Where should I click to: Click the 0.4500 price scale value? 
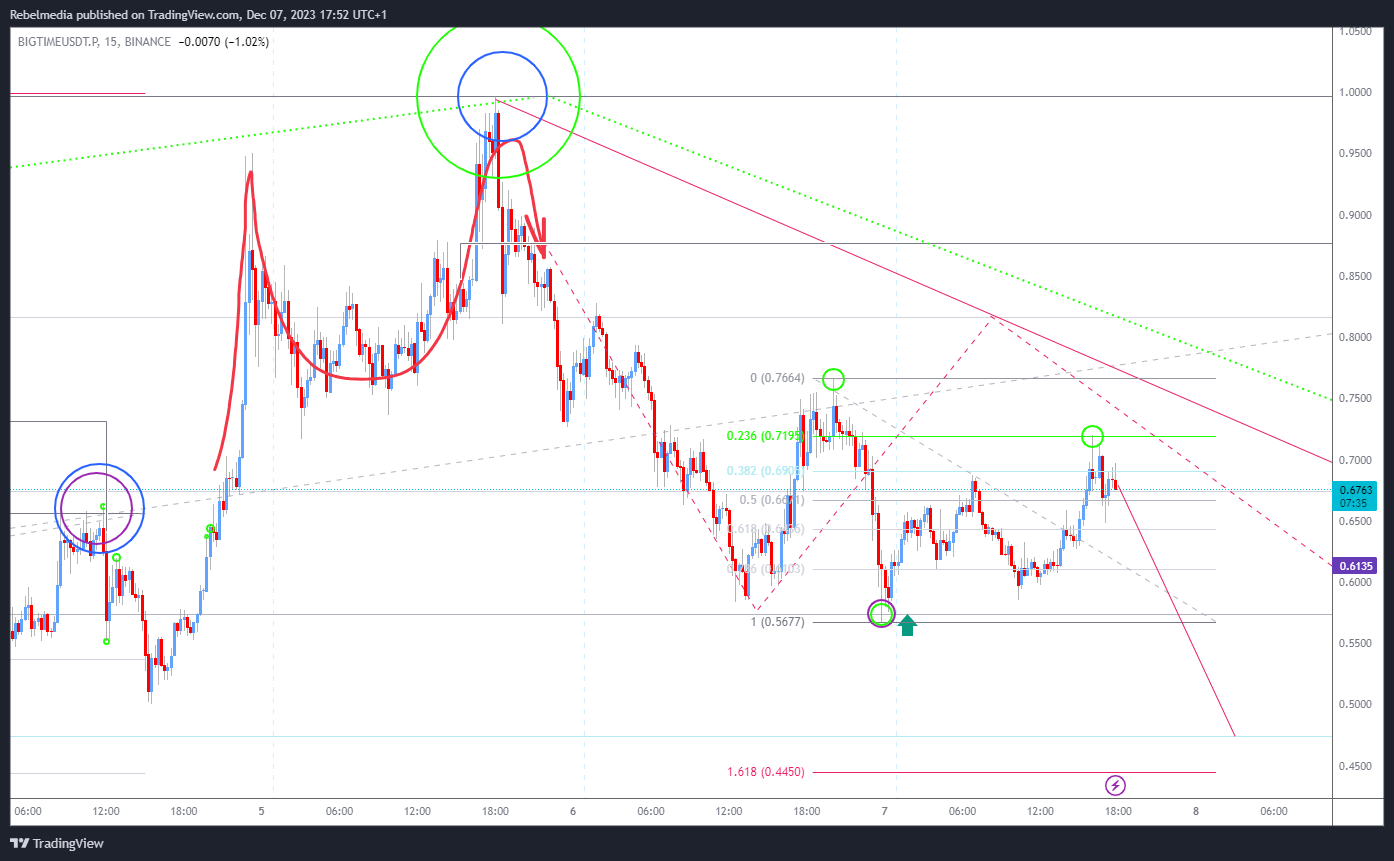point(1355,766)
